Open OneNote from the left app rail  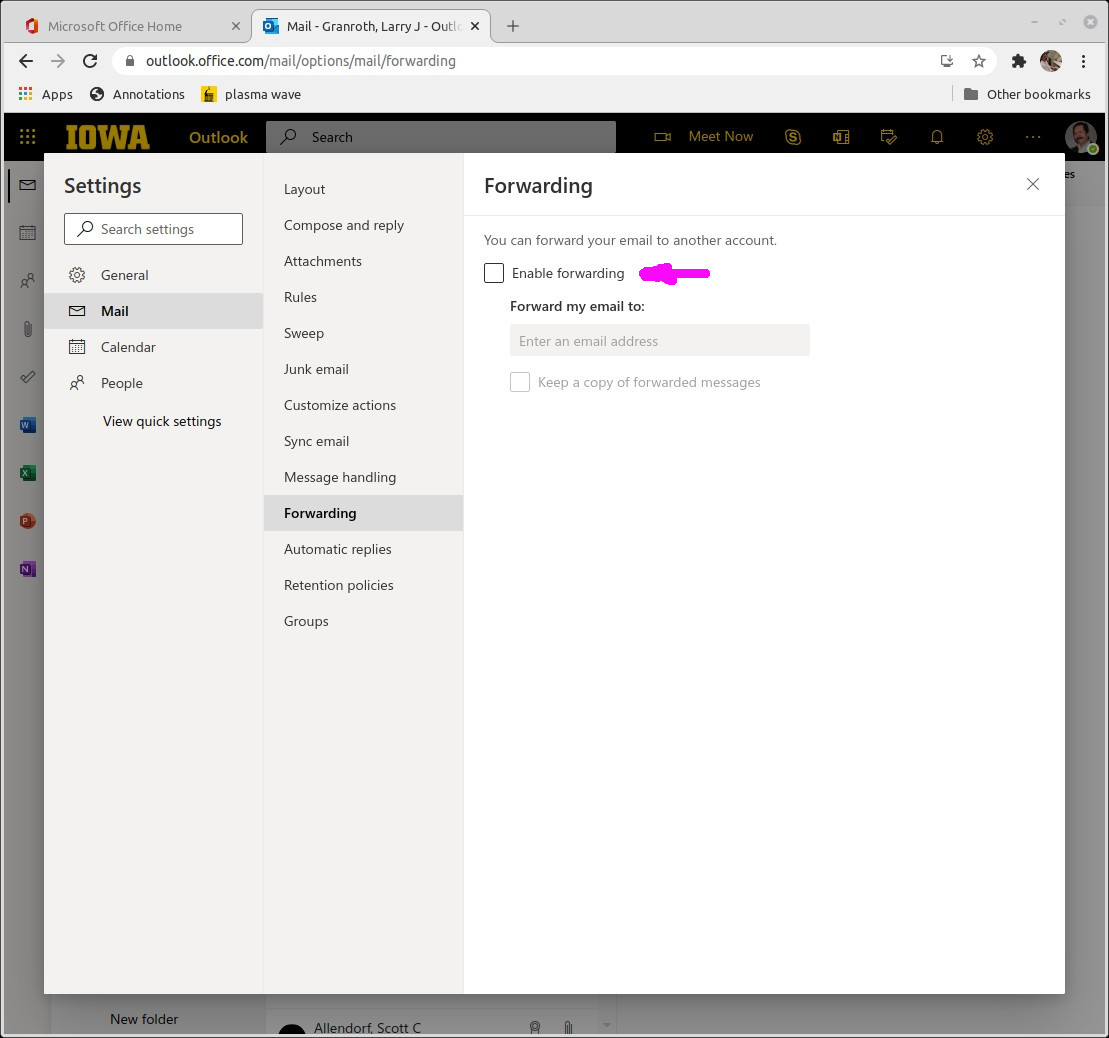click(28, 569)
